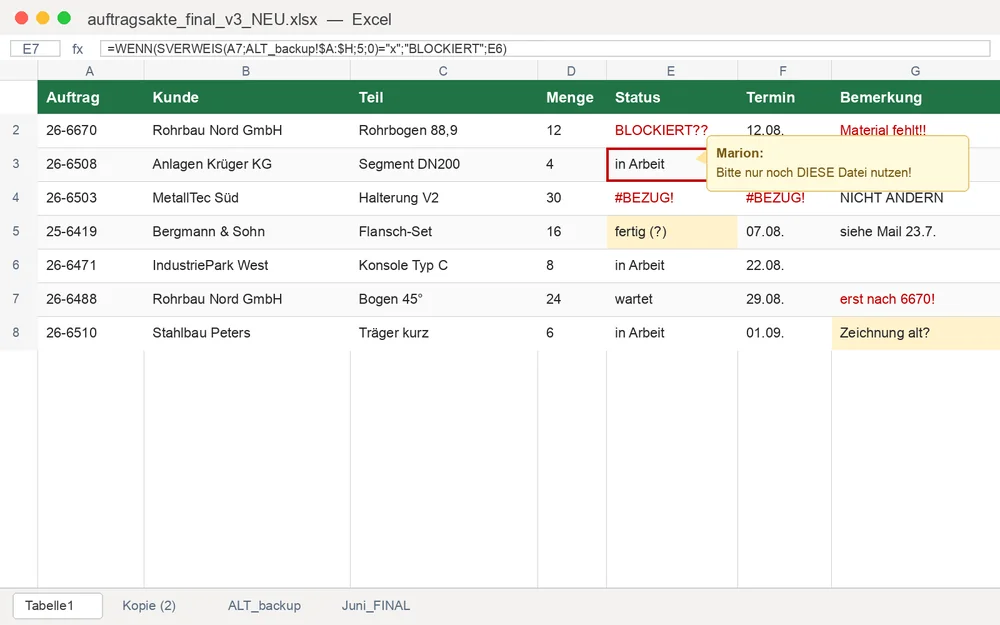1000x625 pixels.
Task: Click the fx function icon
Action: [77, 49]
